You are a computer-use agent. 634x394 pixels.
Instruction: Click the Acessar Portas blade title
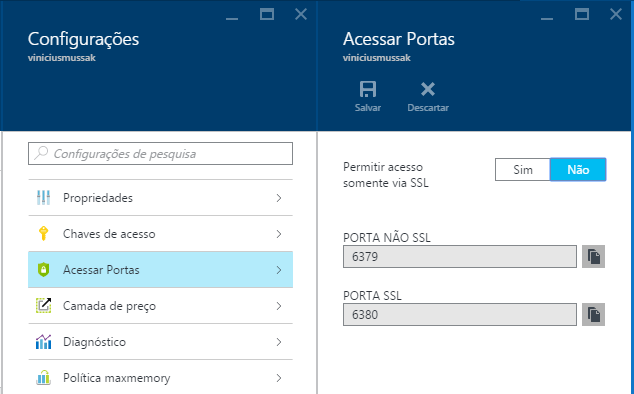pos(399,39)
